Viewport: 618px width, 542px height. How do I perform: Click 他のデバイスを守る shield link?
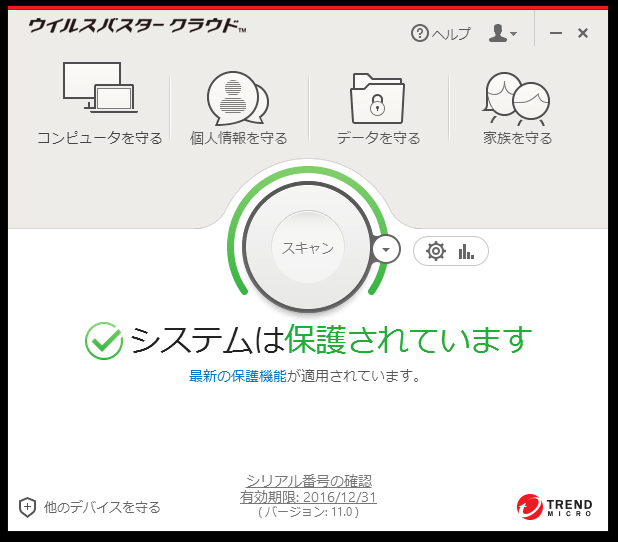(89, 507)
